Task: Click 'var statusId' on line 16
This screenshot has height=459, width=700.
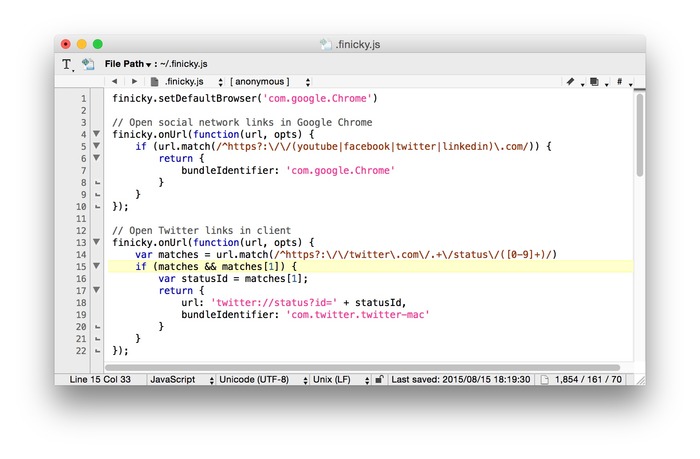Action: pos(193,279)
